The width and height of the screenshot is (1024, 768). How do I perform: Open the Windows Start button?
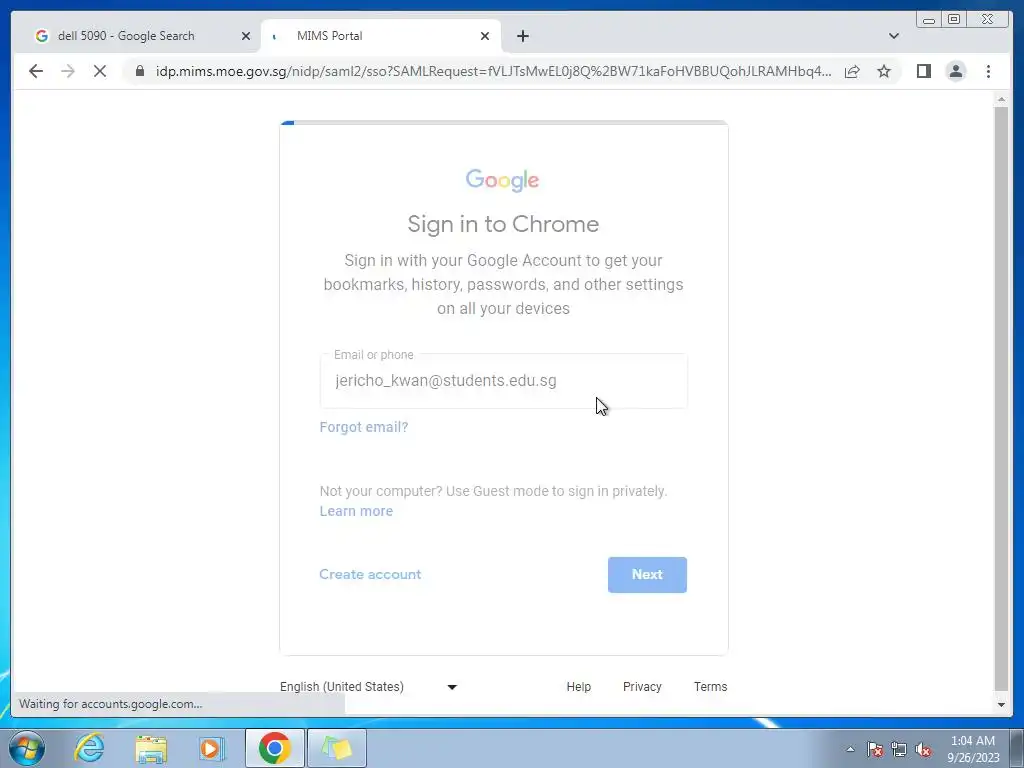coord(27,748)
